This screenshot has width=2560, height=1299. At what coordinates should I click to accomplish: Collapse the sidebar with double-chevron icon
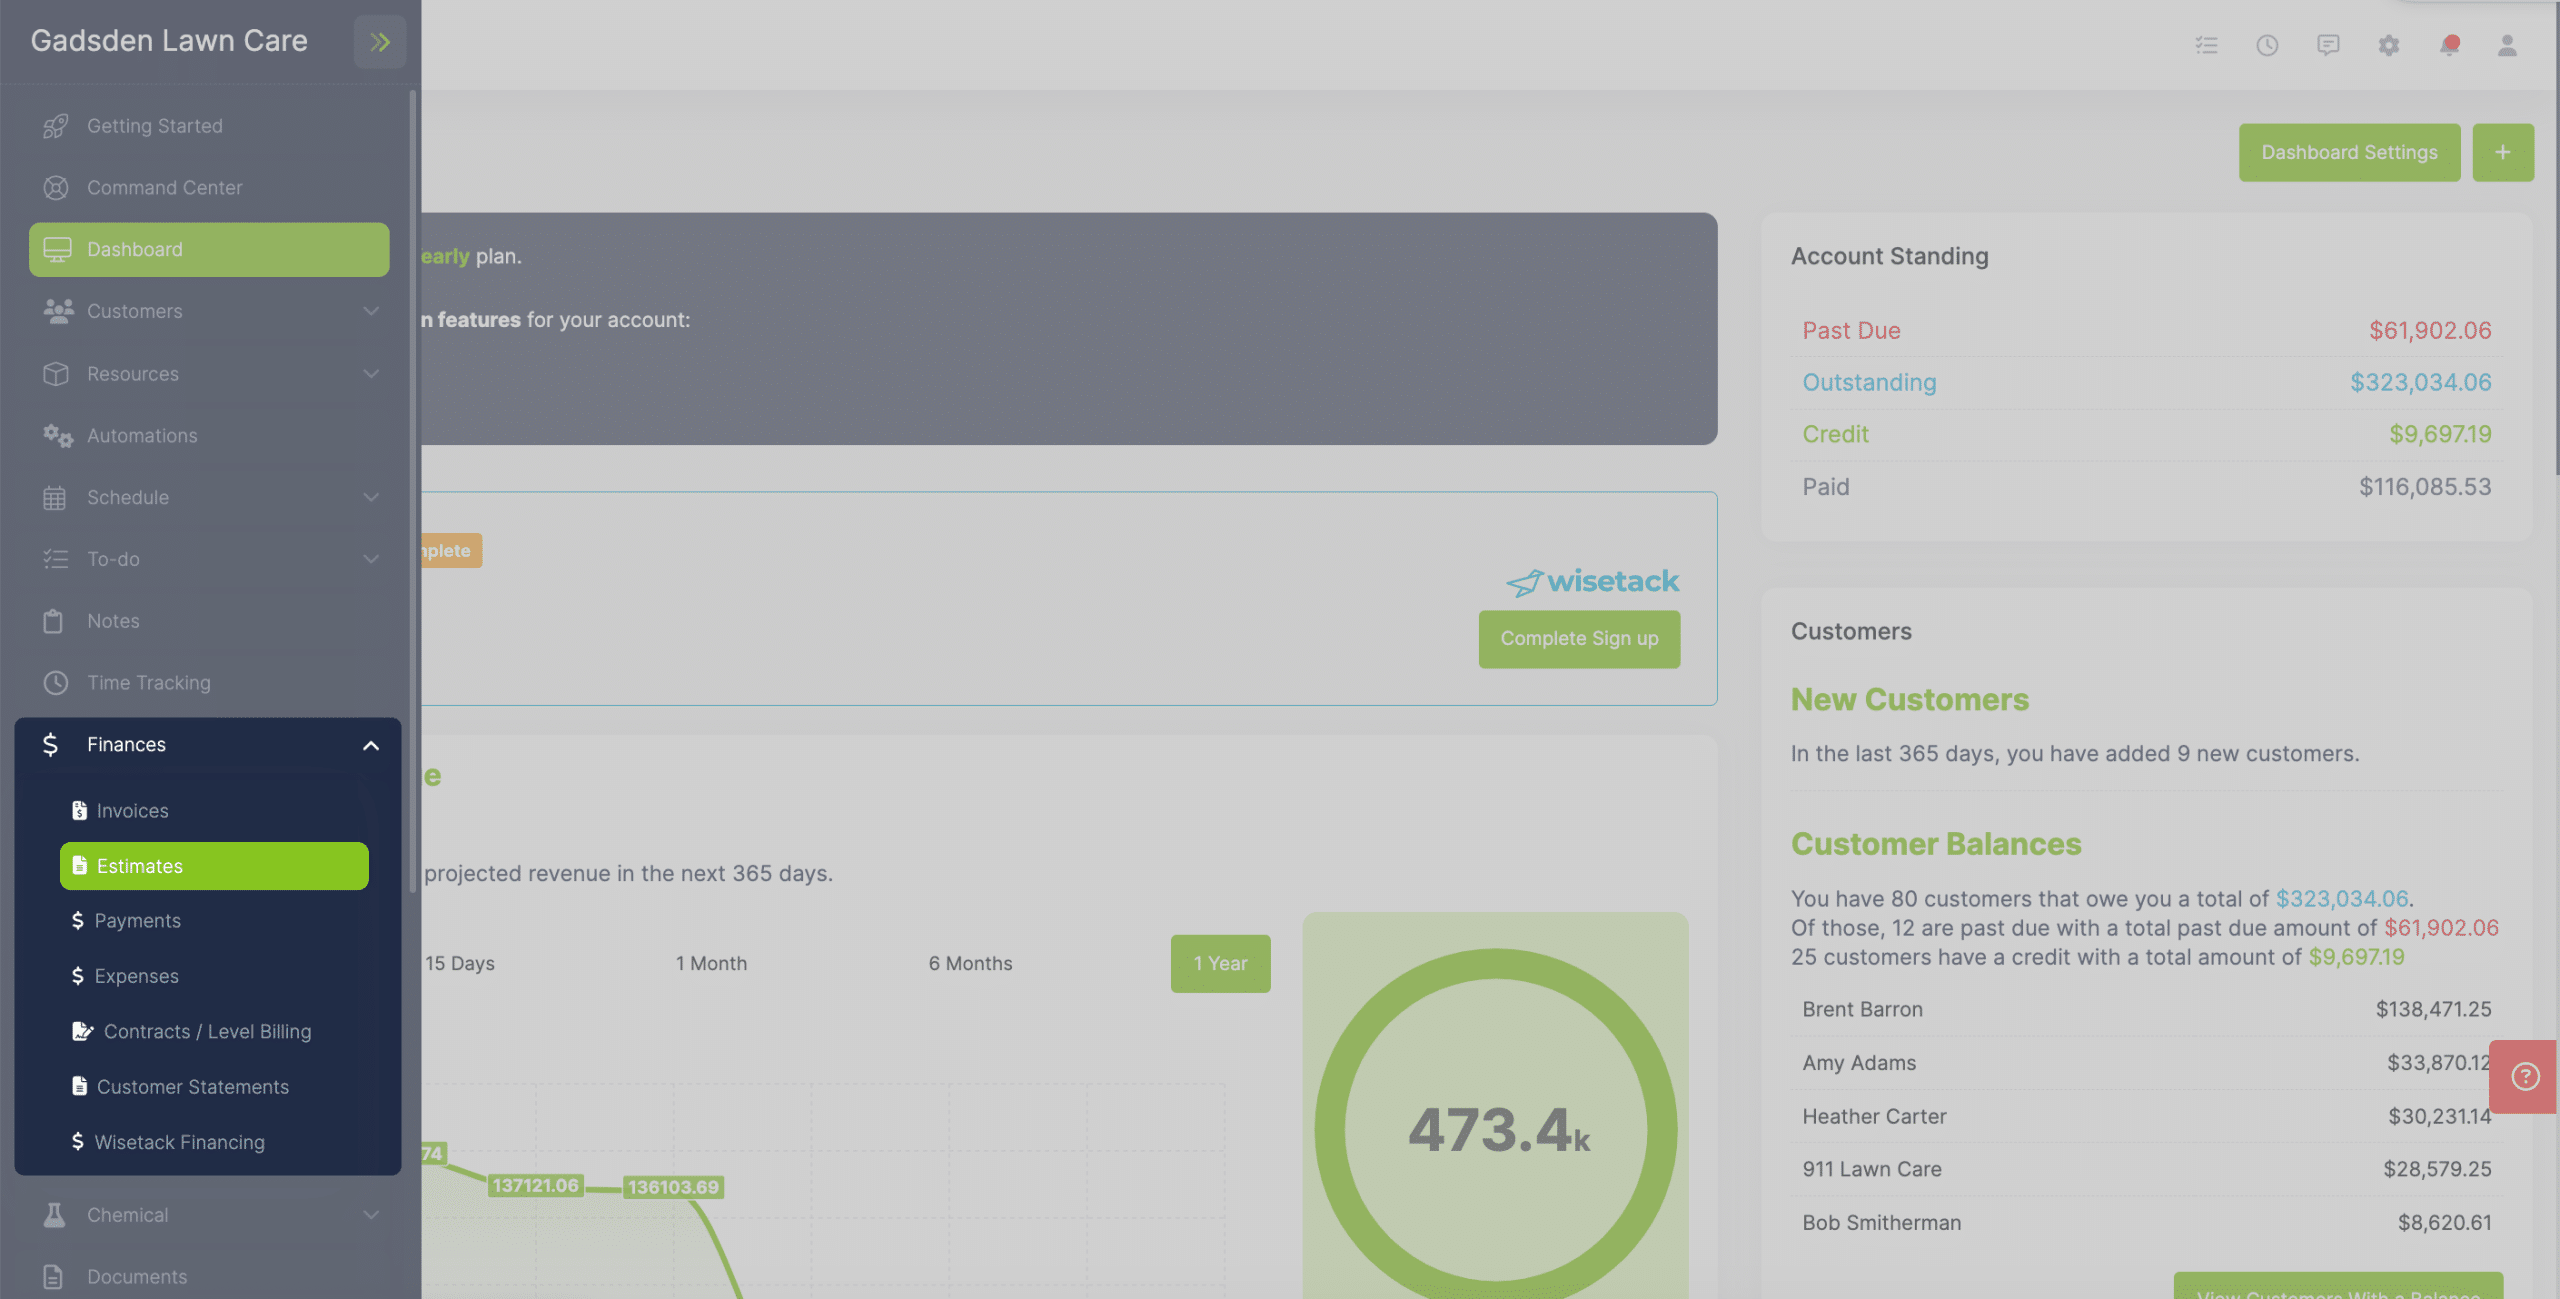[379, 42]
